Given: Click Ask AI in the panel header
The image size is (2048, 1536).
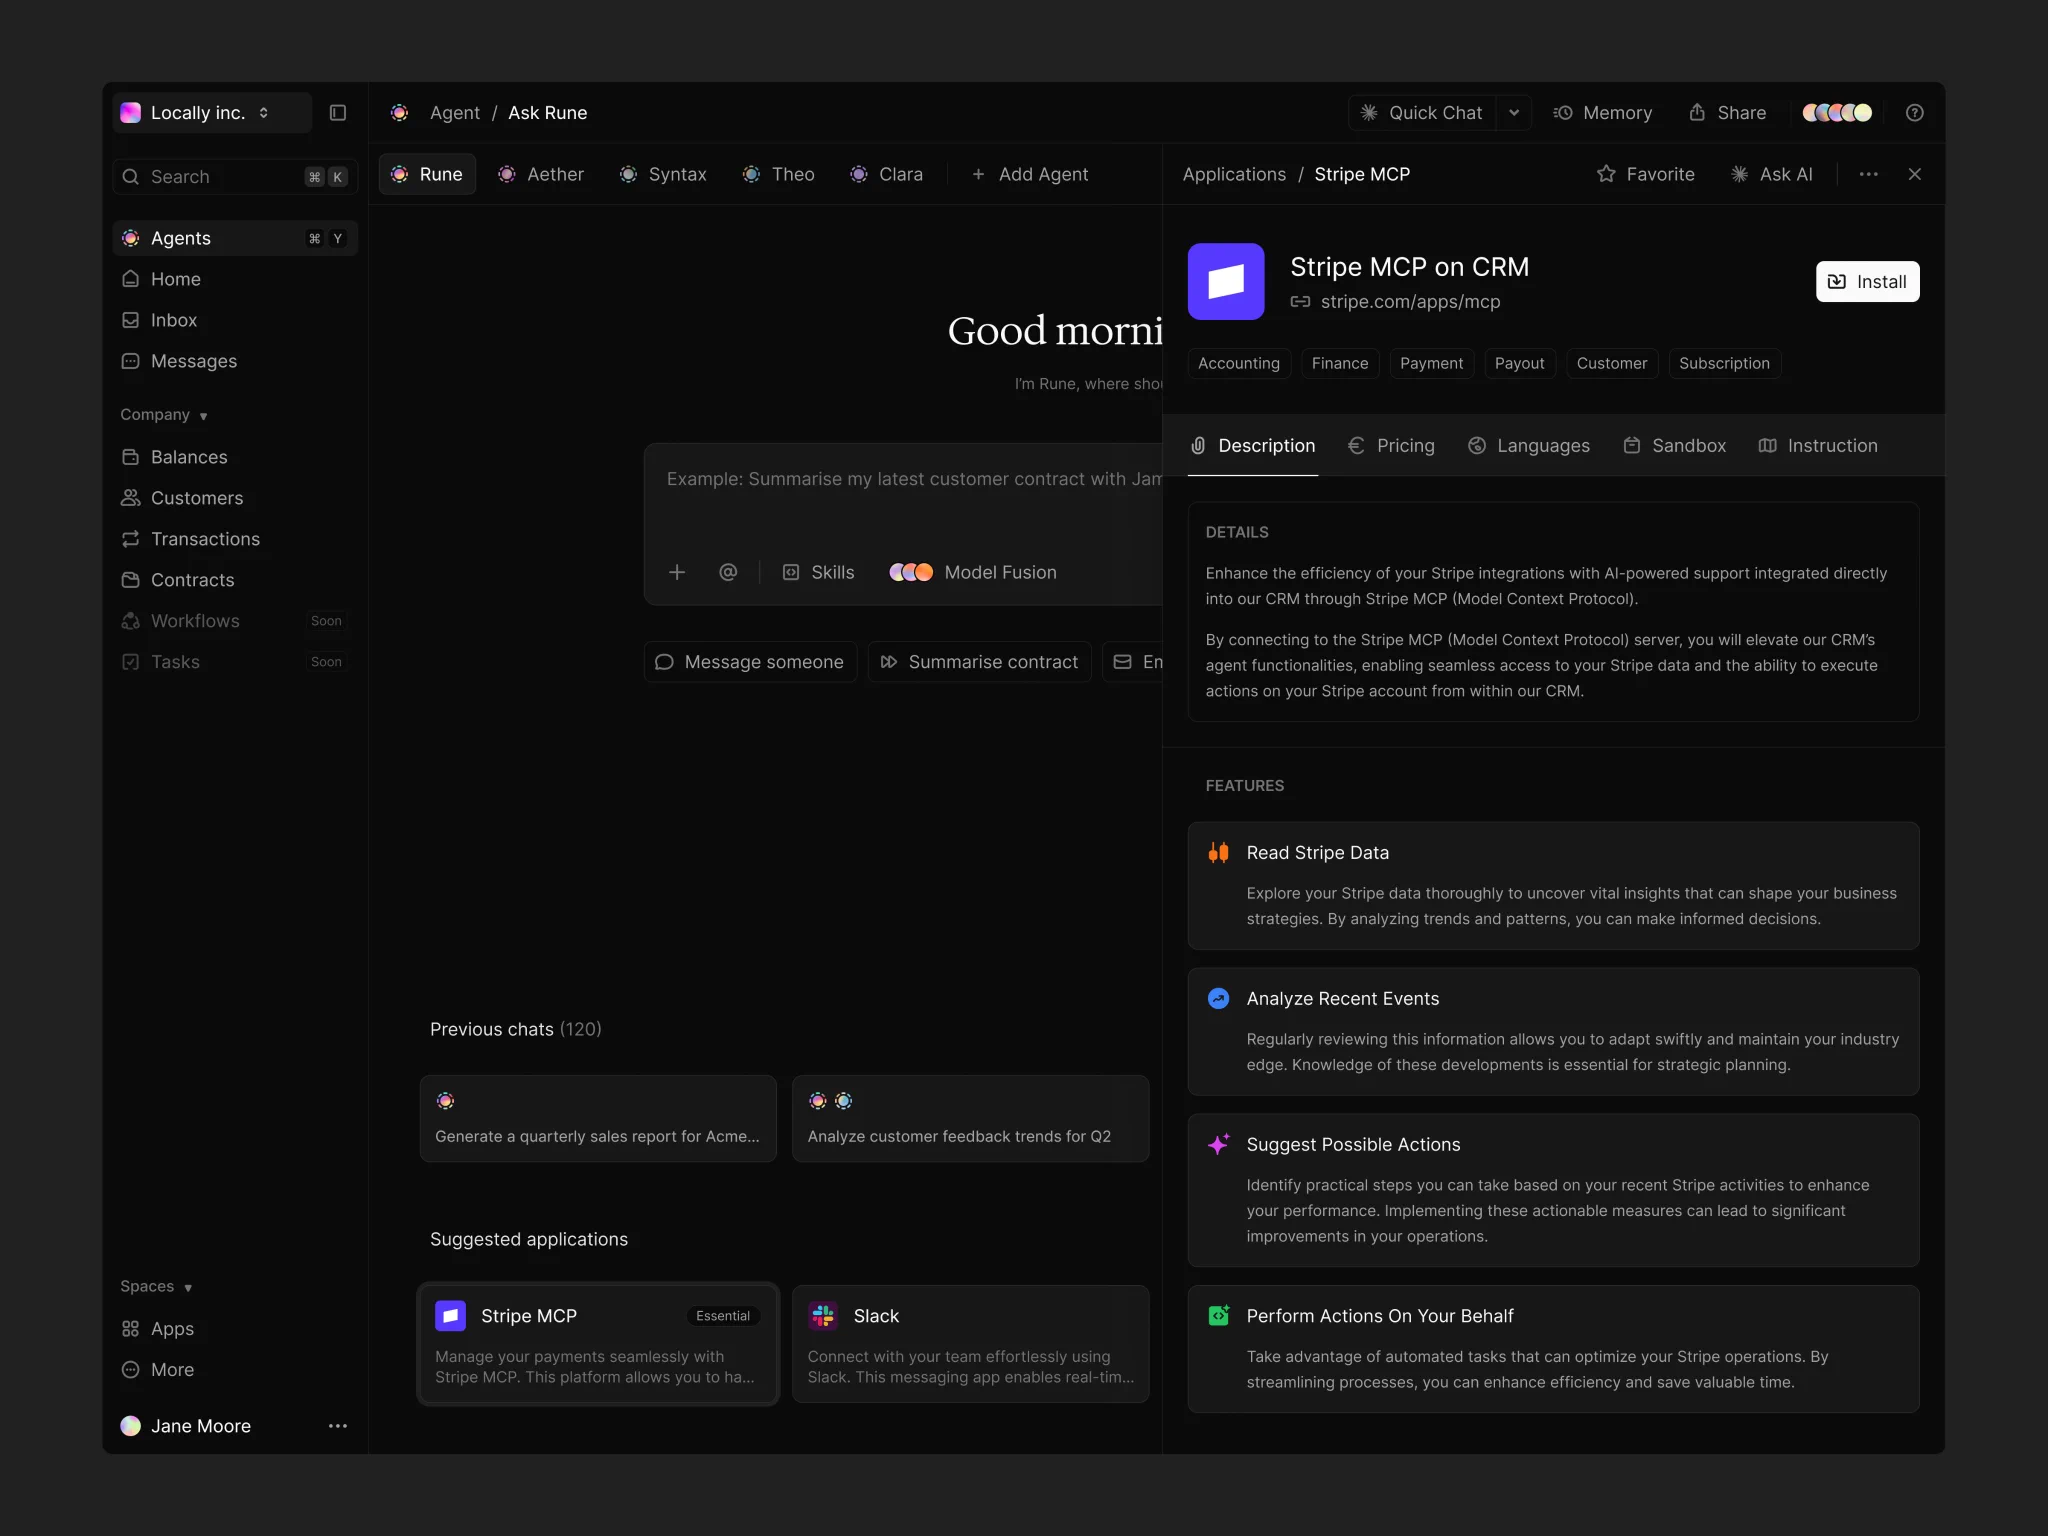Looking at the screenshot, I should click(x=1772, y=174).
